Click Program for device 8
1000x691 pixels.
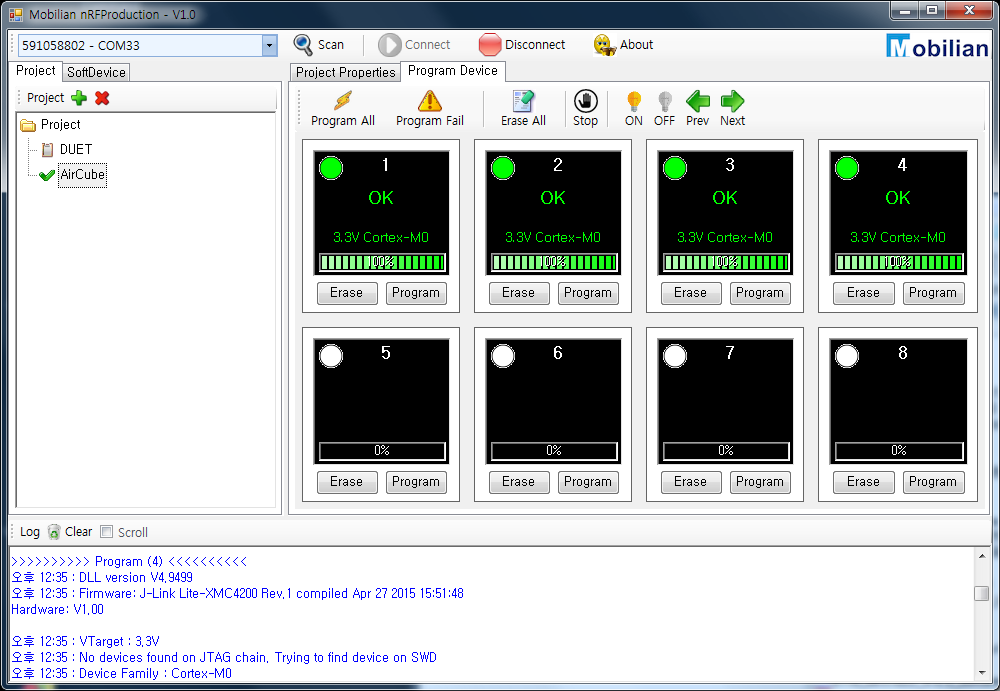[933, 482]
